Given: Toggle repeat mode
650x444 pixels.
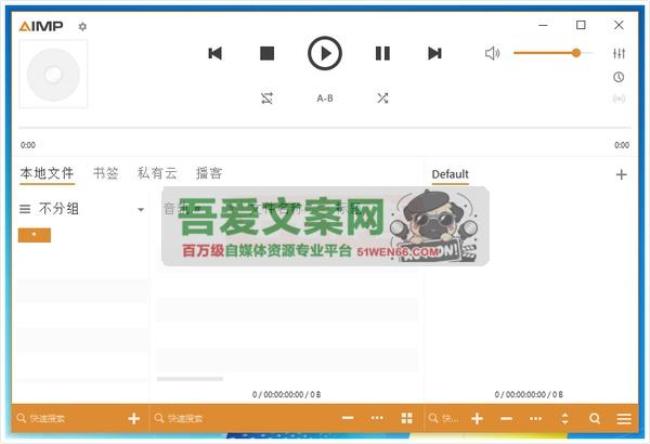Looking at the screenshot, I should point(267,98).
